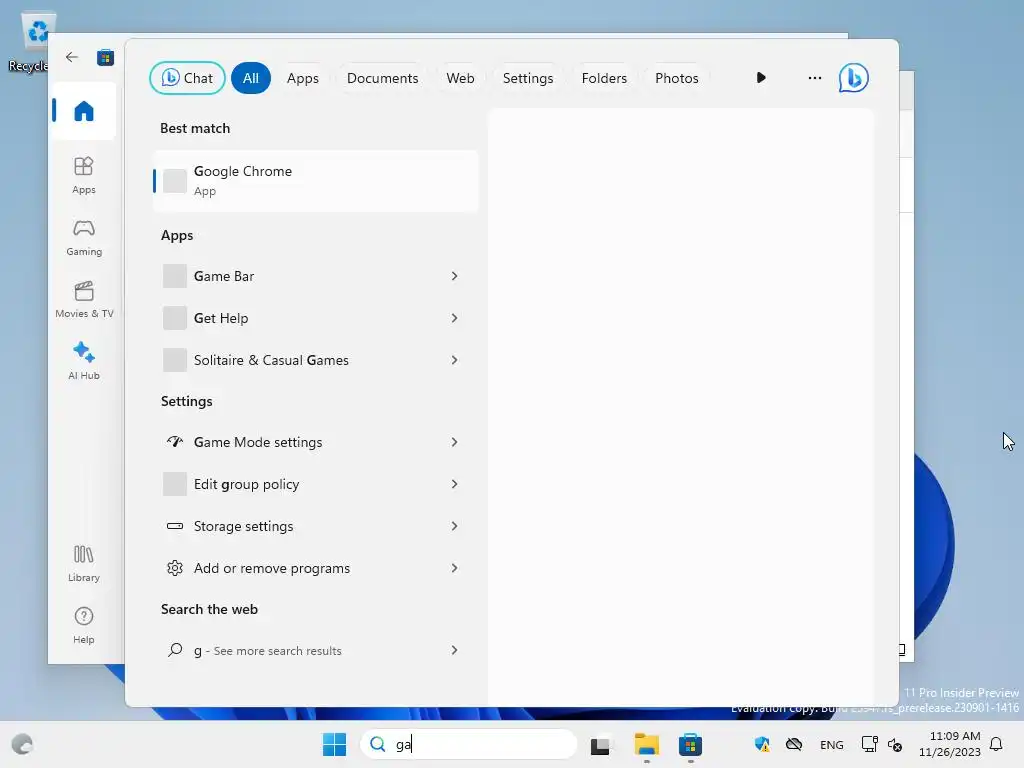1024x768 pixels.
Task: Switch to Documents filter tab
Action: [382, 78]
